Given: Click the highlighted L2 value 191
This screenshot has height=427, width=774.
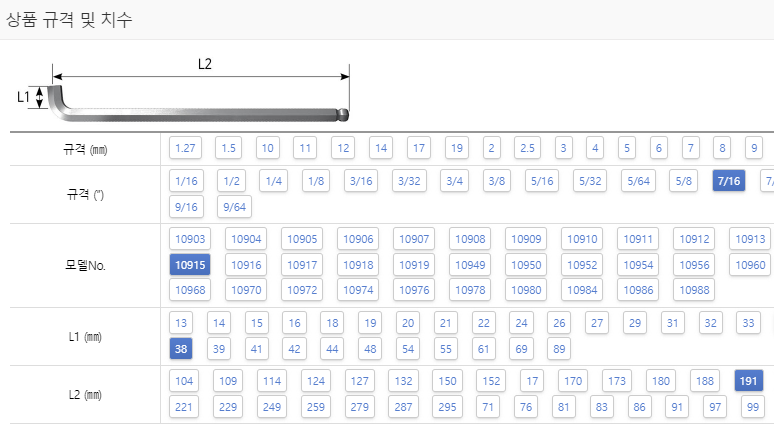Looking at the screenshot, I should [x=748, y=381].
